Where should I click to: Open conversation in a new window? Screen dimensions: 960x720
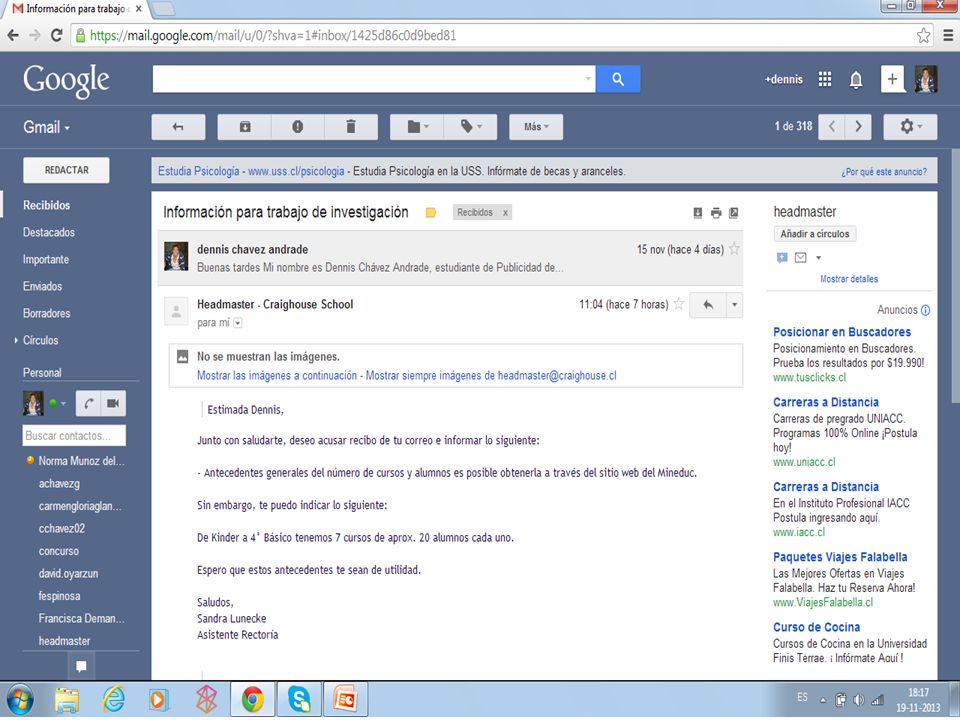coord(733,212)
